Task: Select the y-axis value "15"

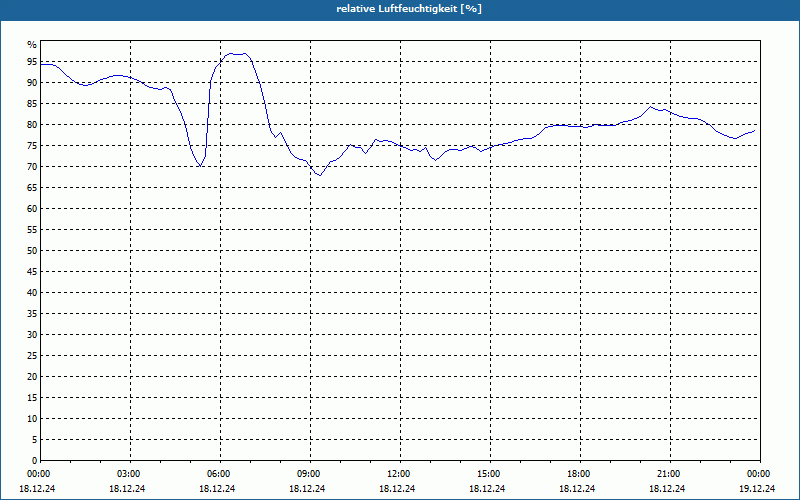Action: (32, 397)
